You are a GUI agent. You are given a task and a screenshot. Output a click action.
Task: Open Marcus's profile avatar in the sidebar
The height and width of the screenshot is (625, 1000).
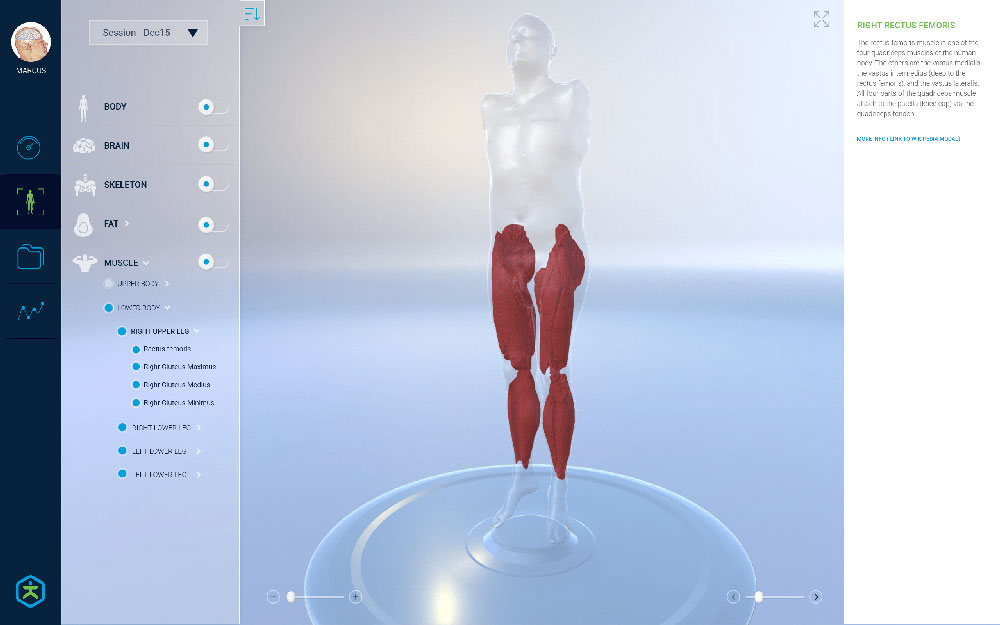coord(31,42)
